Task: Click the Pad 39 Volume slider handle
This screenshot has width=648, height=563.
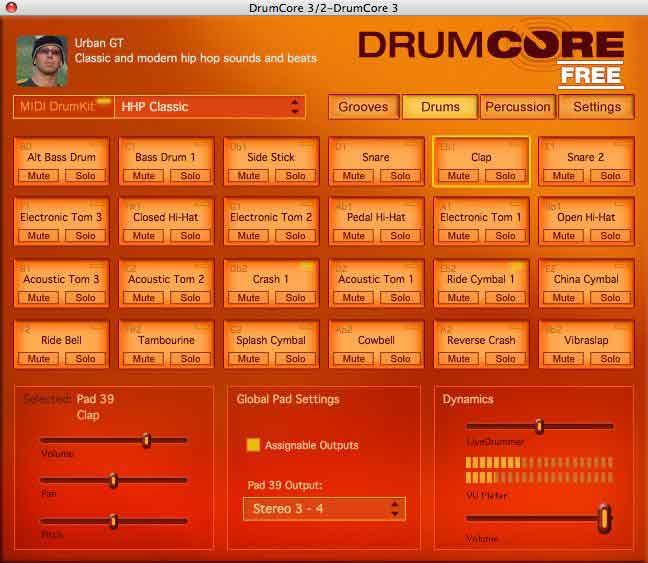Action: point(146,440)
